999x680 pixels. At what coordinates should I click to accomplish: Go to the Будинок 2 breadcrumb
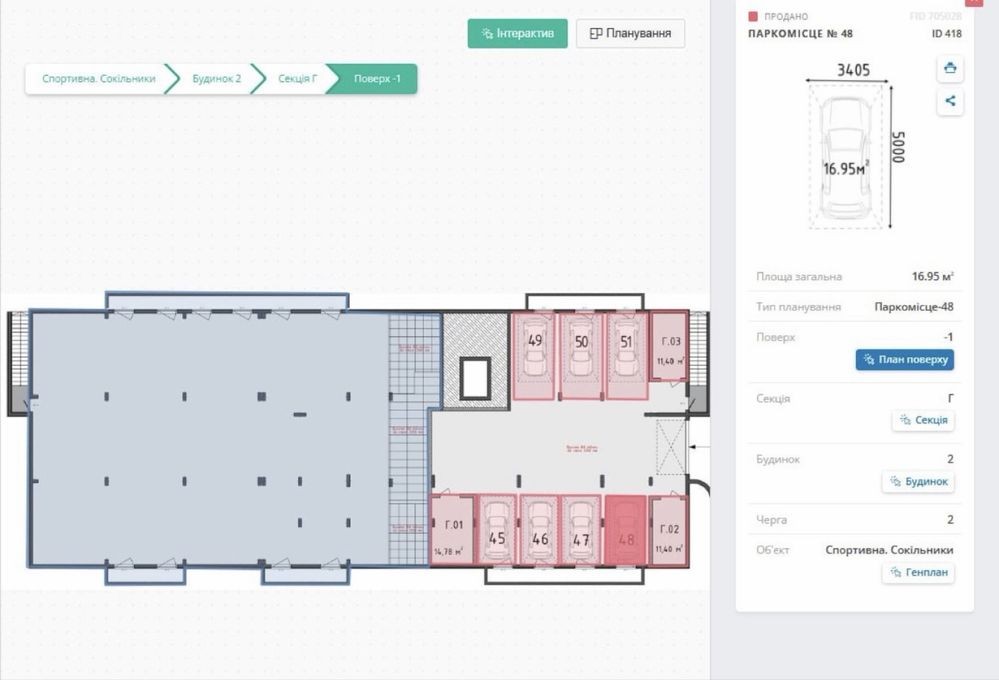click(216, 79)
